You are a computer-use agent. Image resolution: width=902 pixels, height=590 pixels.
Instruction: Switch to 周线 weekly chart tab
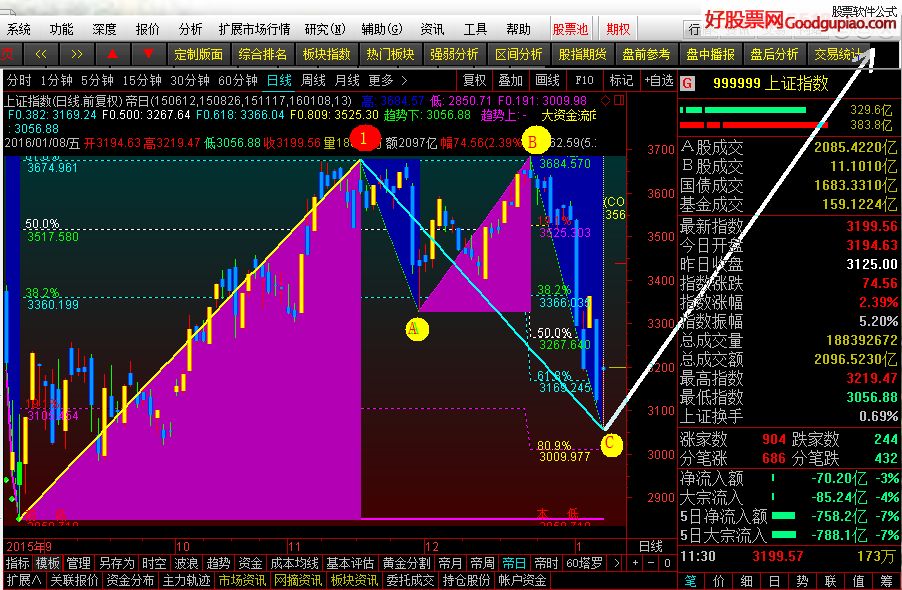(x=314, y=81)
